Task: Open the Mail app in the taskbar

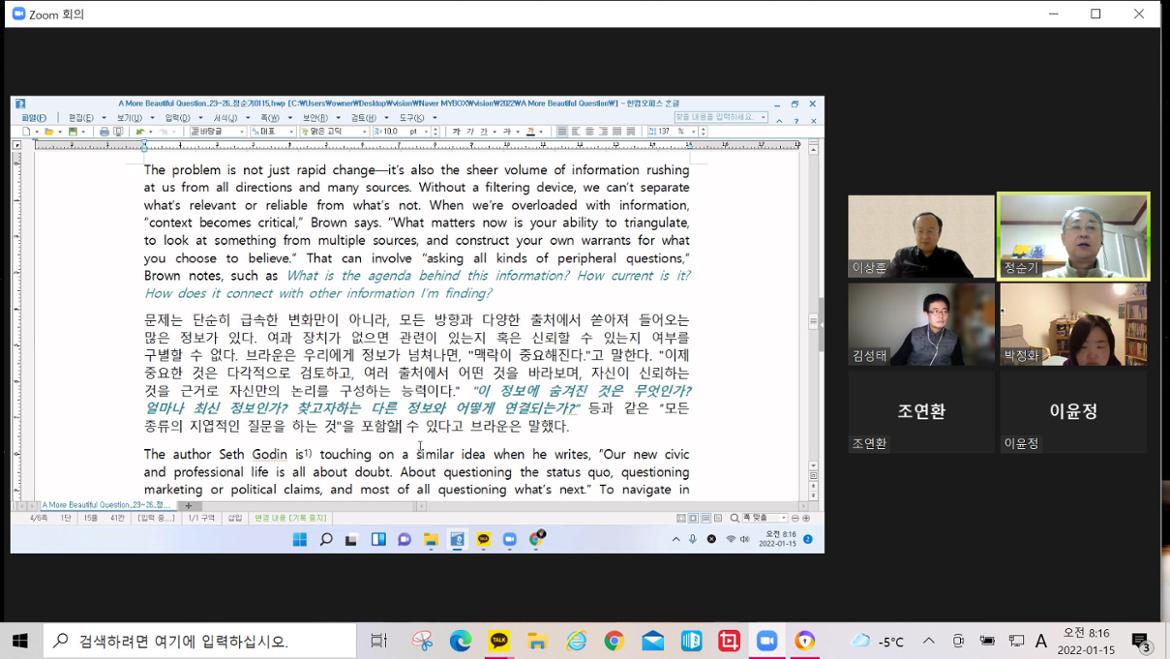Action: tap(653, 641)
